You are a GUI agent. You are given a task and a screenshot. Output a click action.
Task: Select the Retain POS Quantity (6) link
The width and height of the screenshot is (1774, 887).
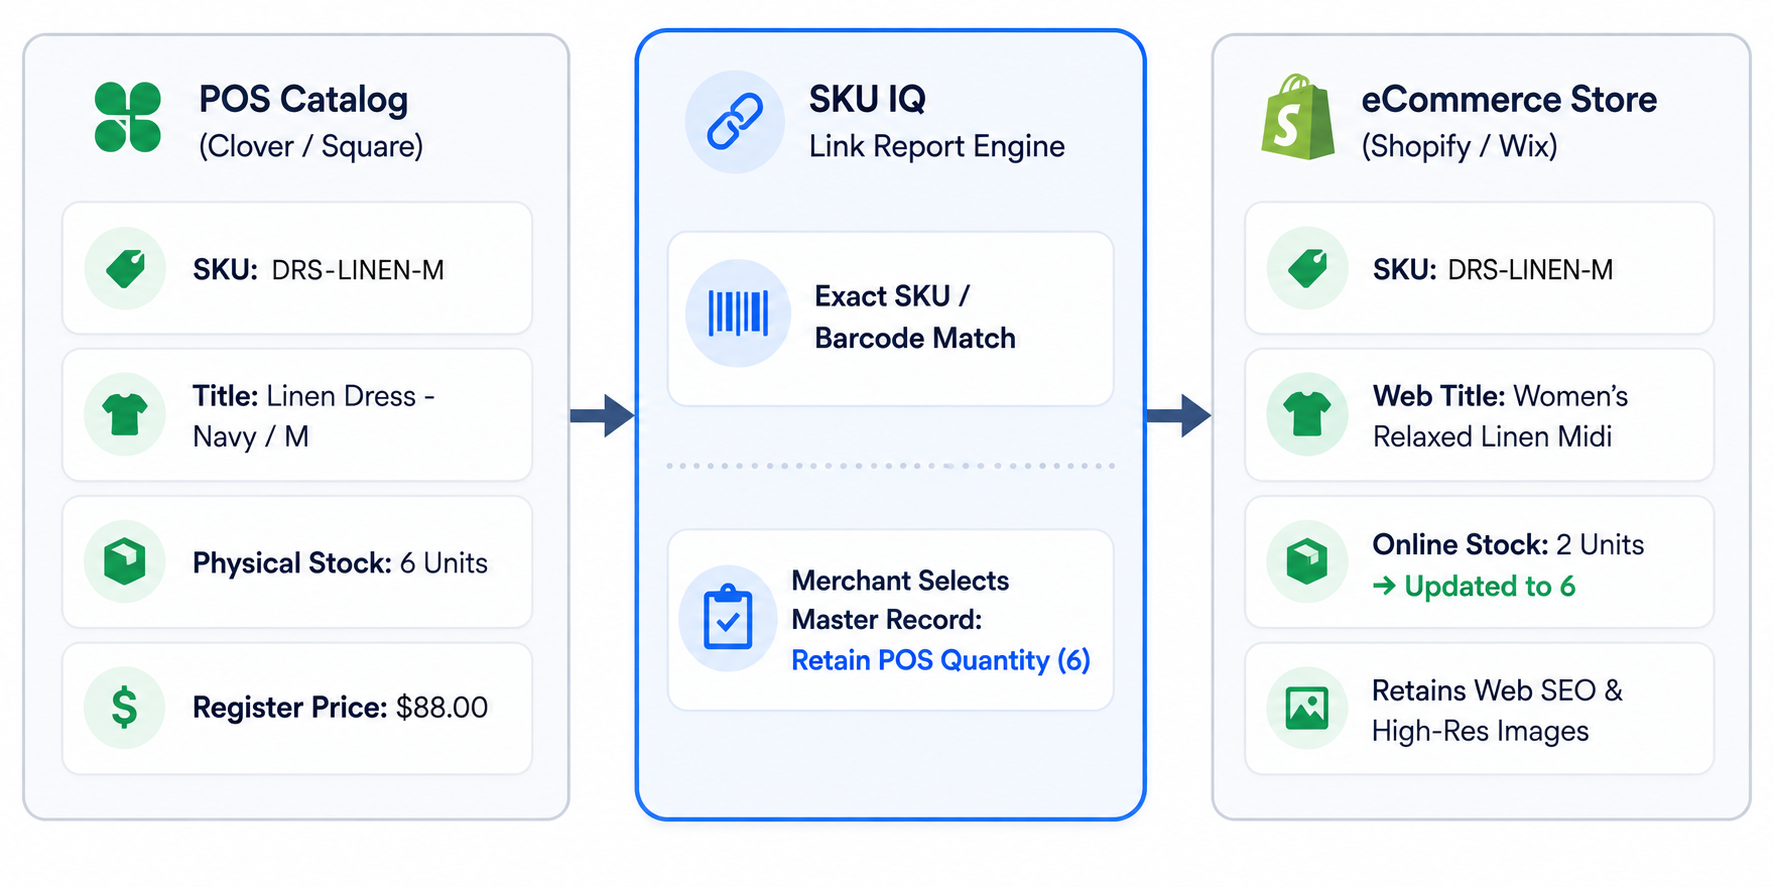tap(941, 660)
